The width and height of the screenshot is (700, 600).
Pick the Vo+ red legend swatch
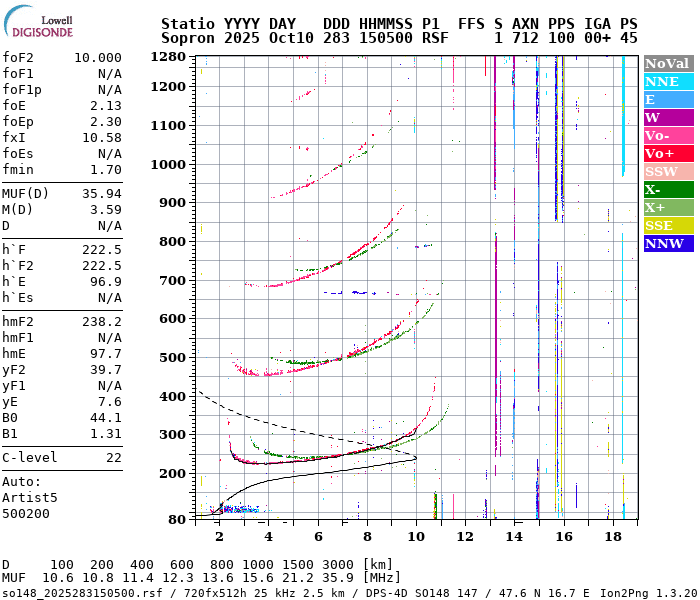pos(668,154)
